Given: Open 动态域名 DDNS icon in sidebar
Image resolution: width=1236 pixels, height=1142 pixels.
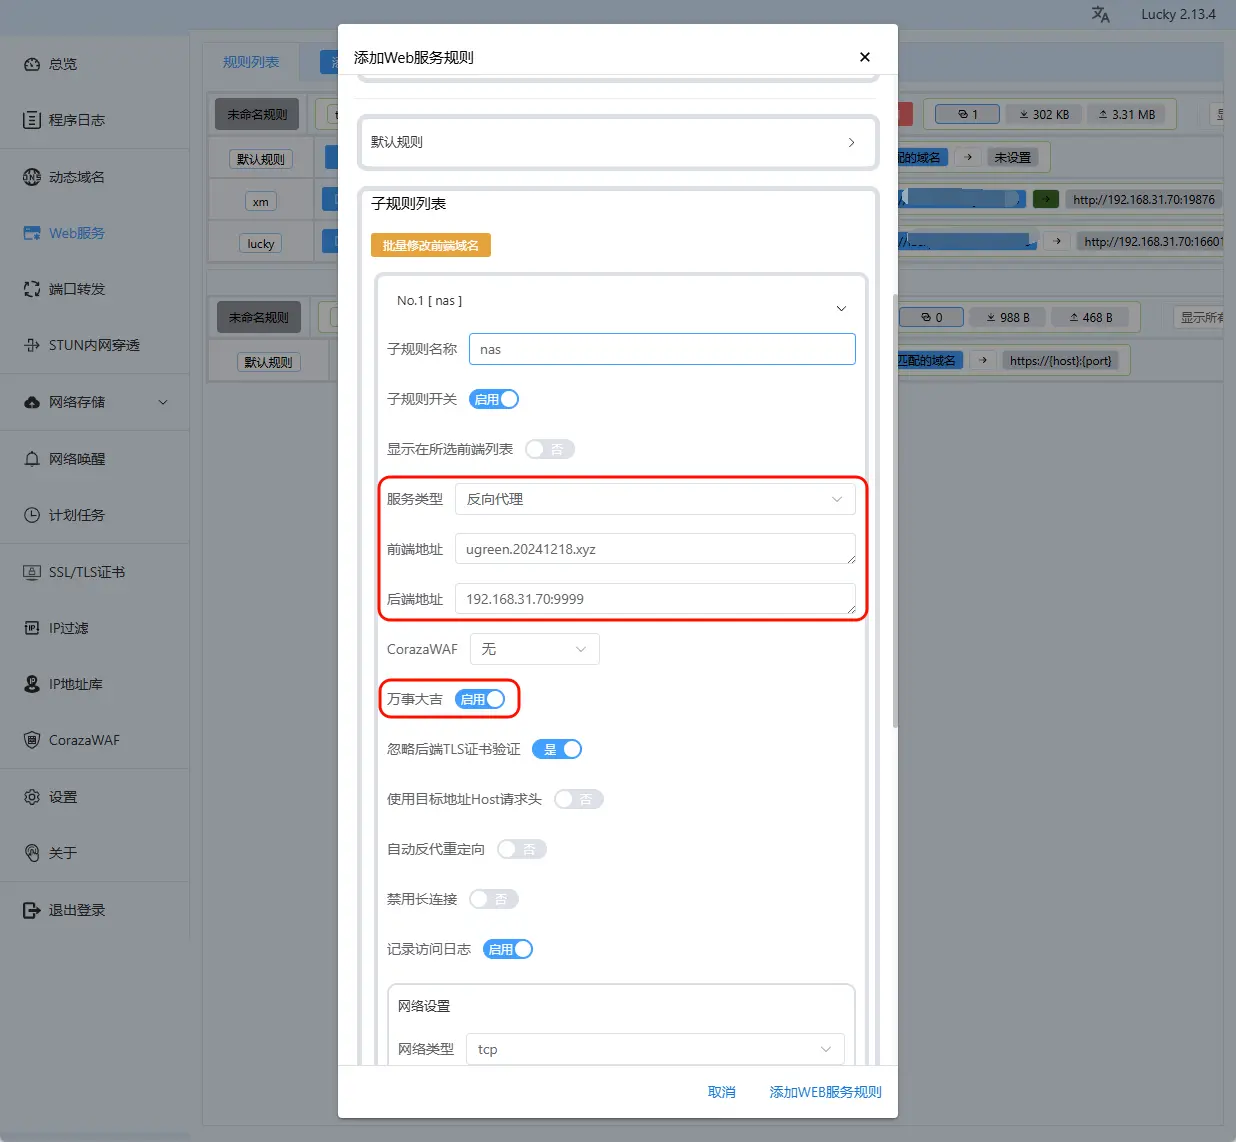Looking at the screenshot, I should coord(32,177).
